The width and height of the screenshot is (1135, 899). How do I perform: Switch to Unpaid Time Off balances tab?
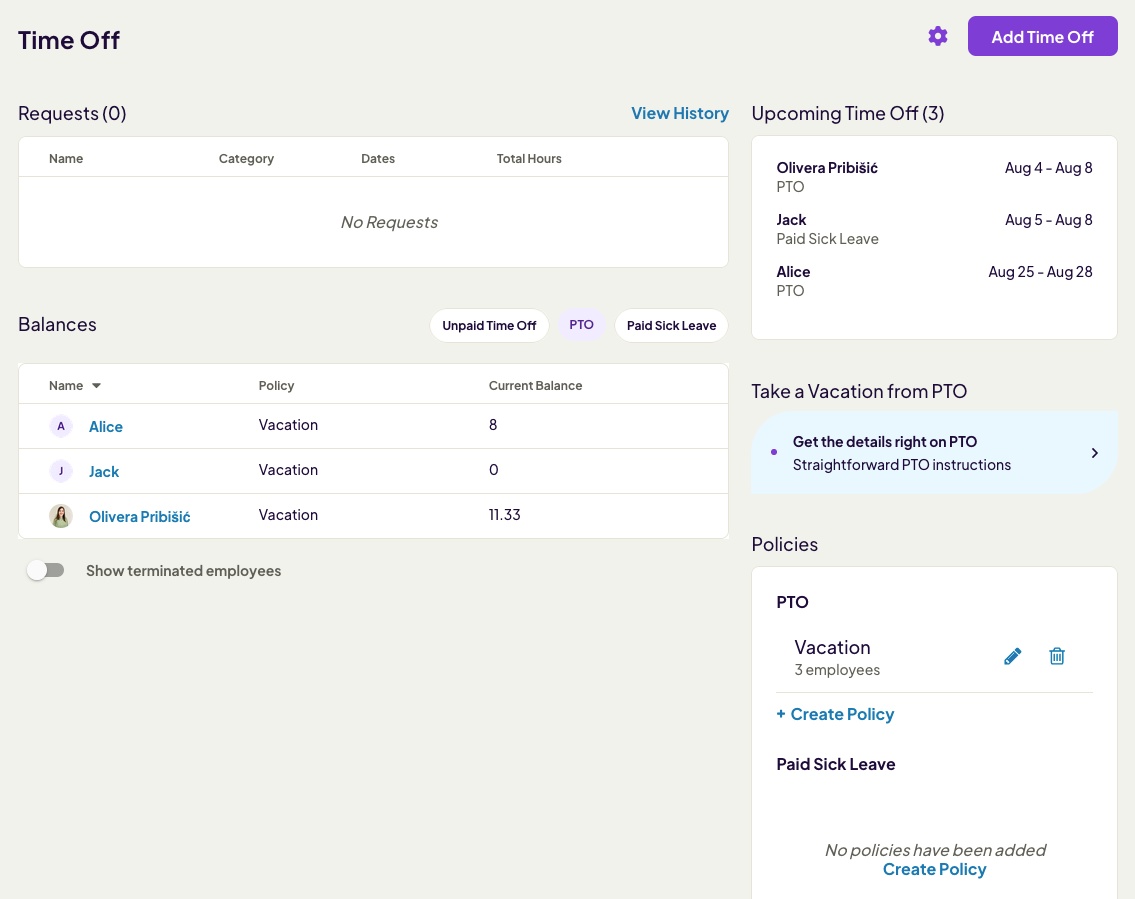tap(489, 326)
